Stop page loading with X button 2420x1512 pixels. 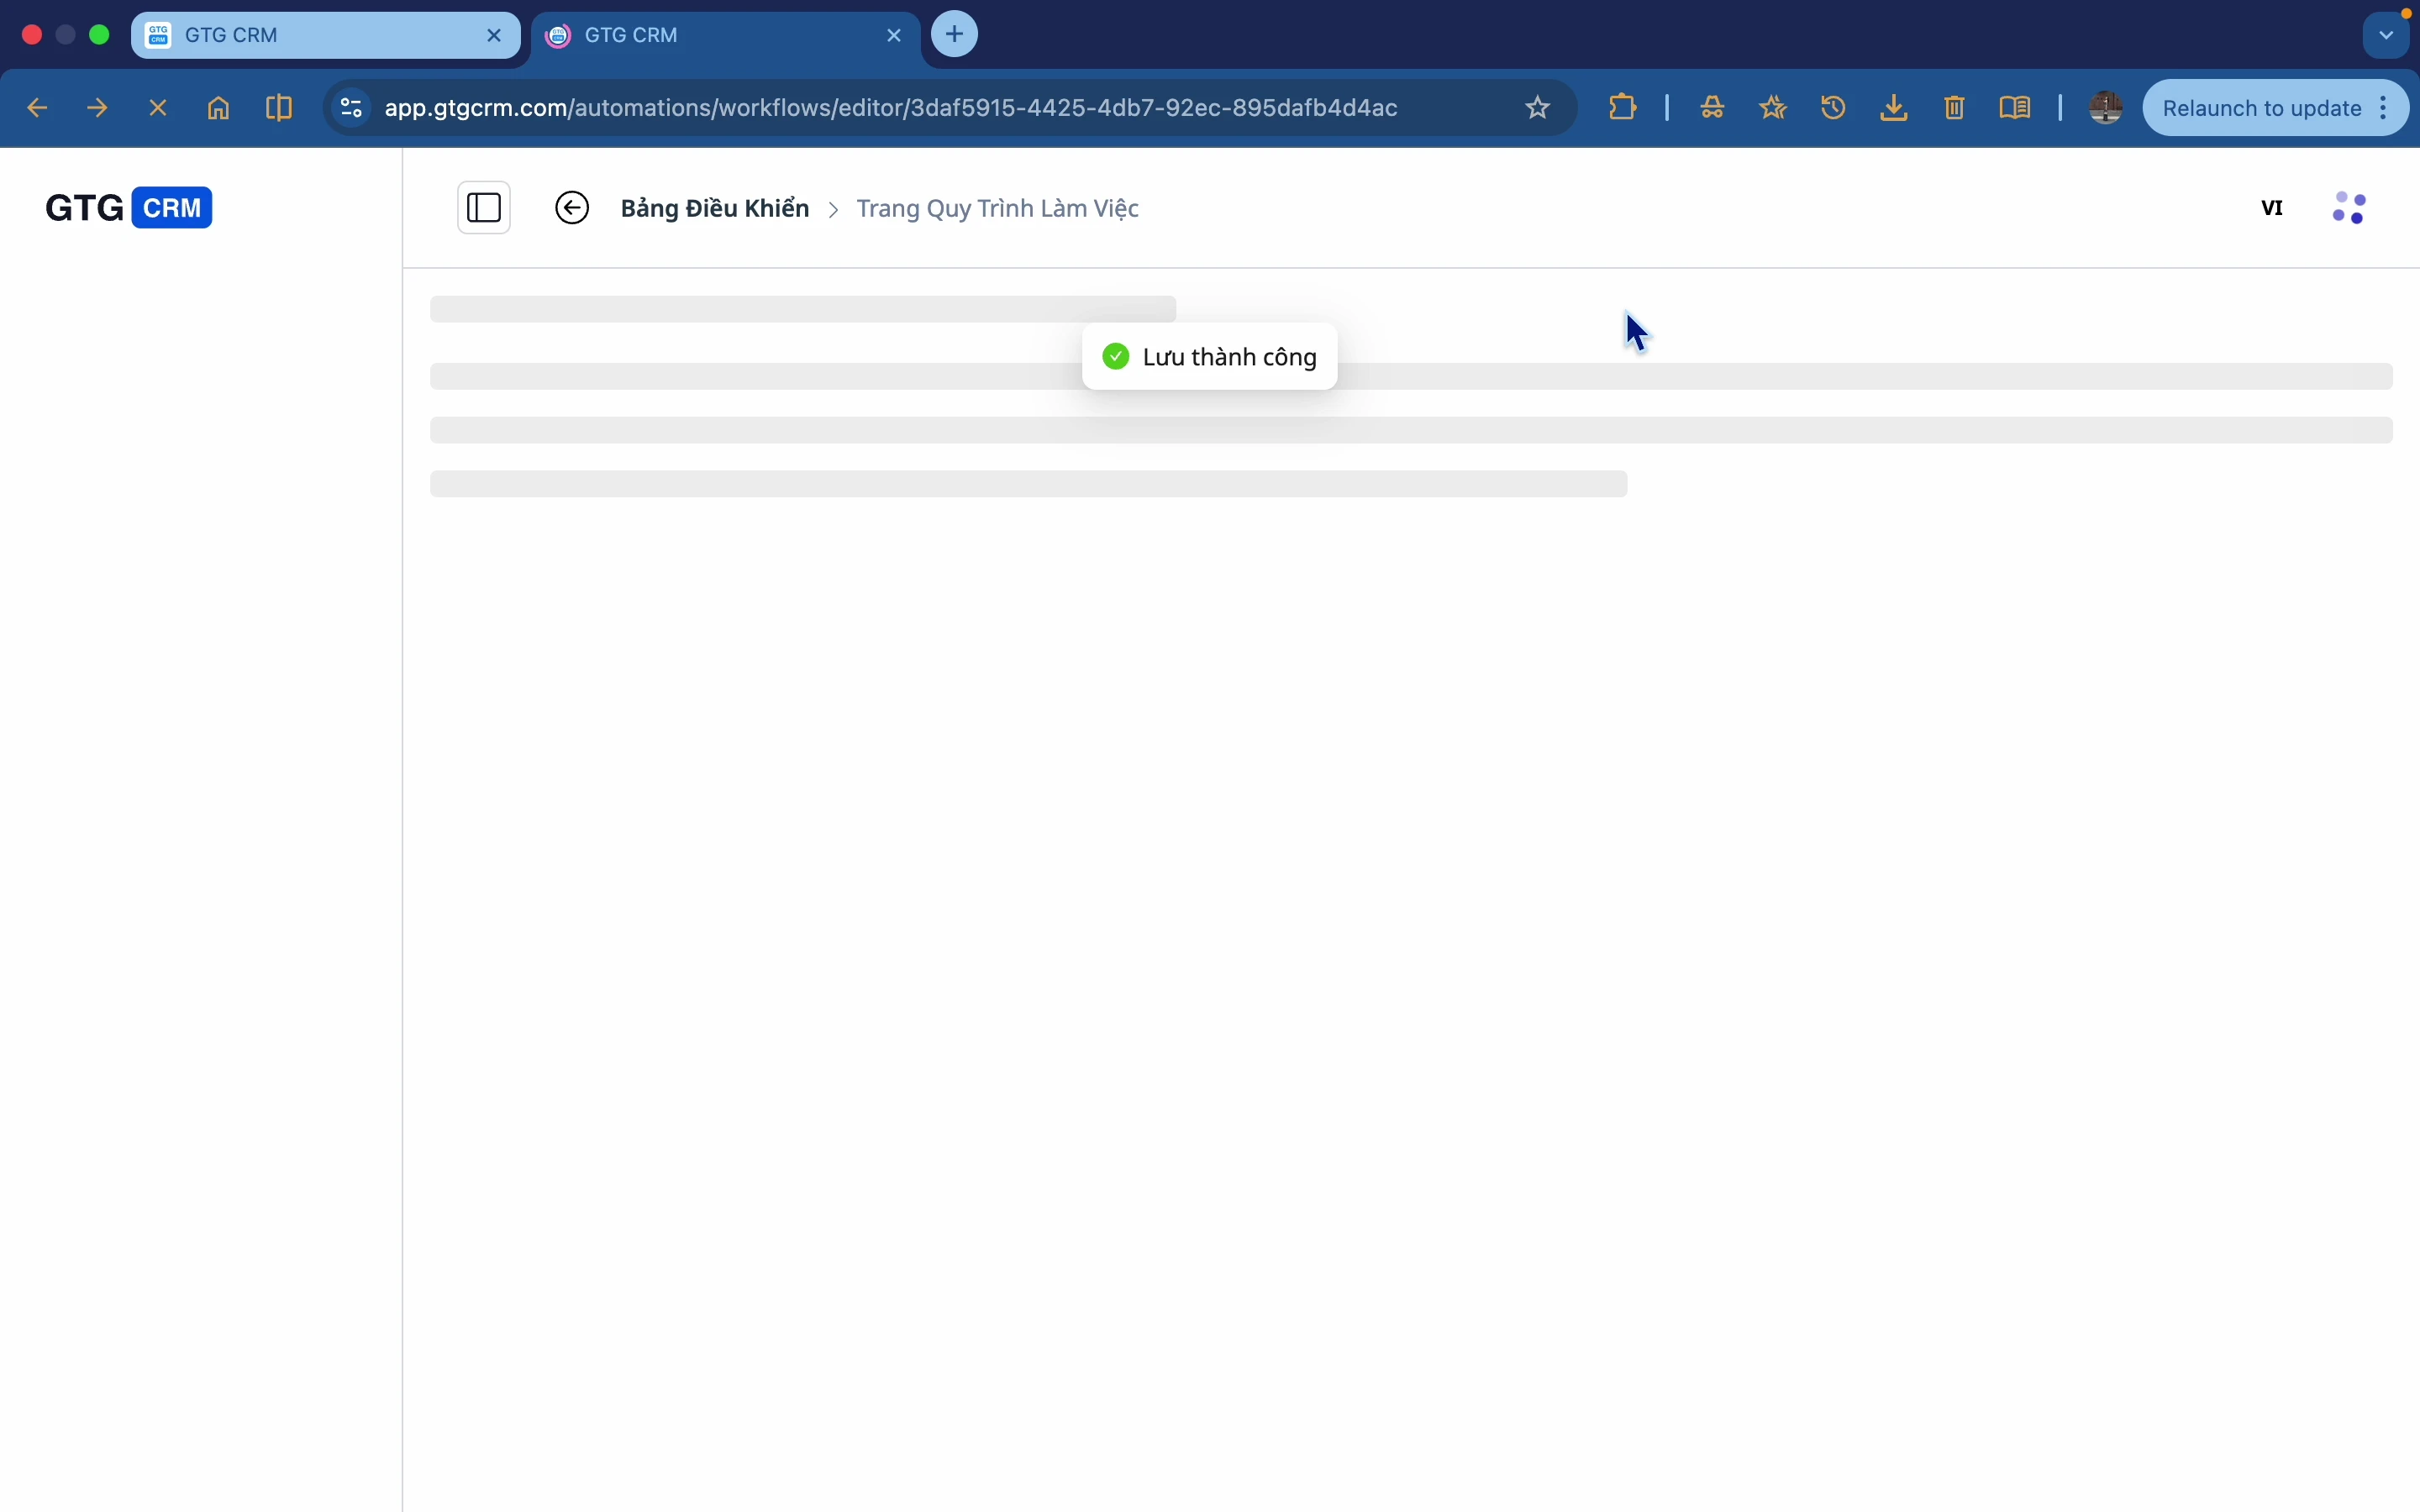[x=158, y=108]
